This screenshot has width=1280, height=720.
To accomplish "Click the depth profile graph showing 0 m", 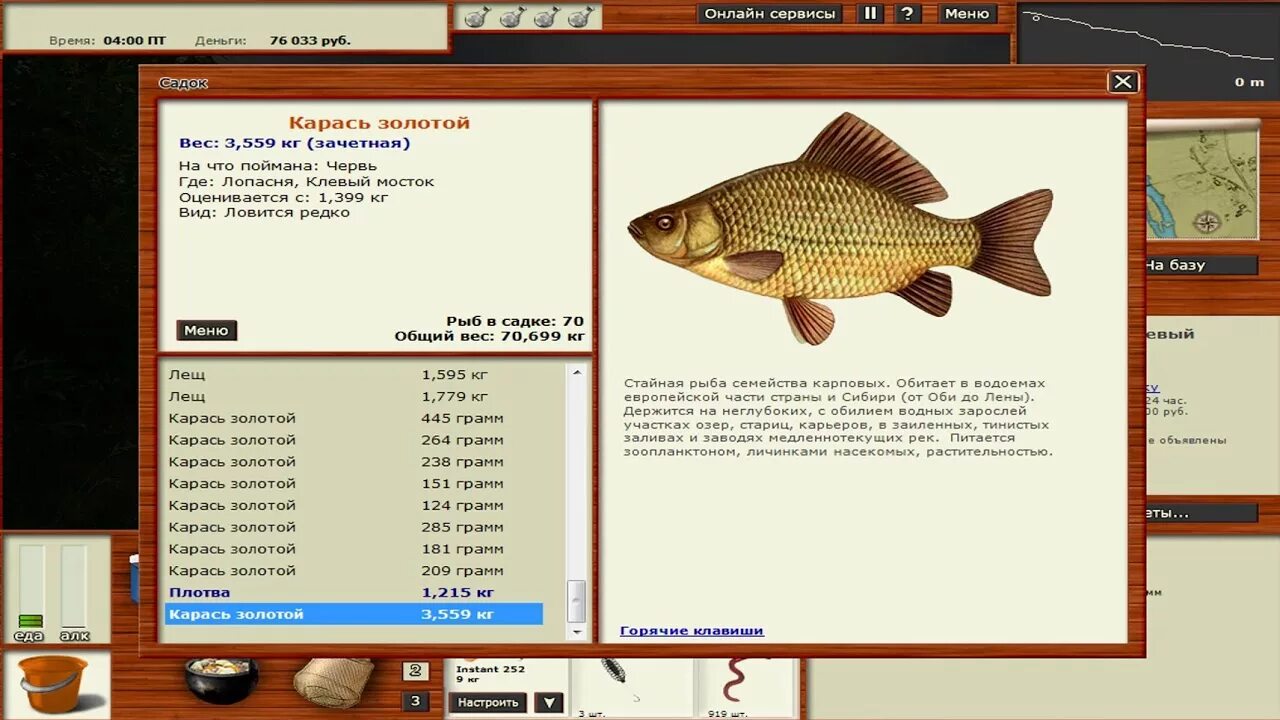I will (1148, 50).
